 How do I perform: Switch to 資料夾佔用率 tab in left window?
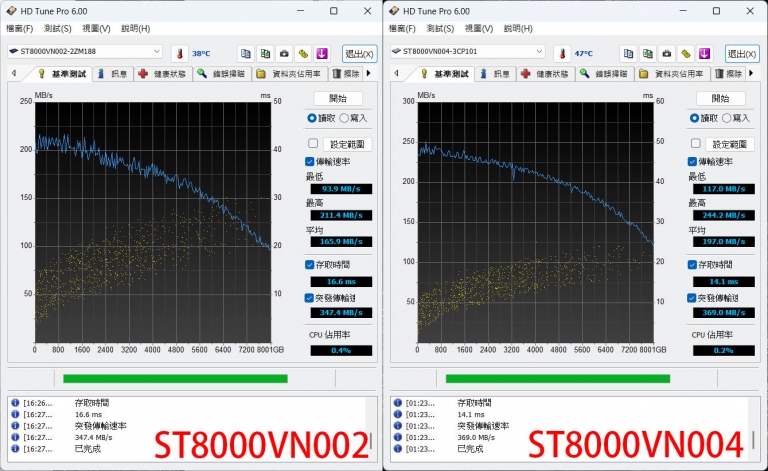click(290, 74)
